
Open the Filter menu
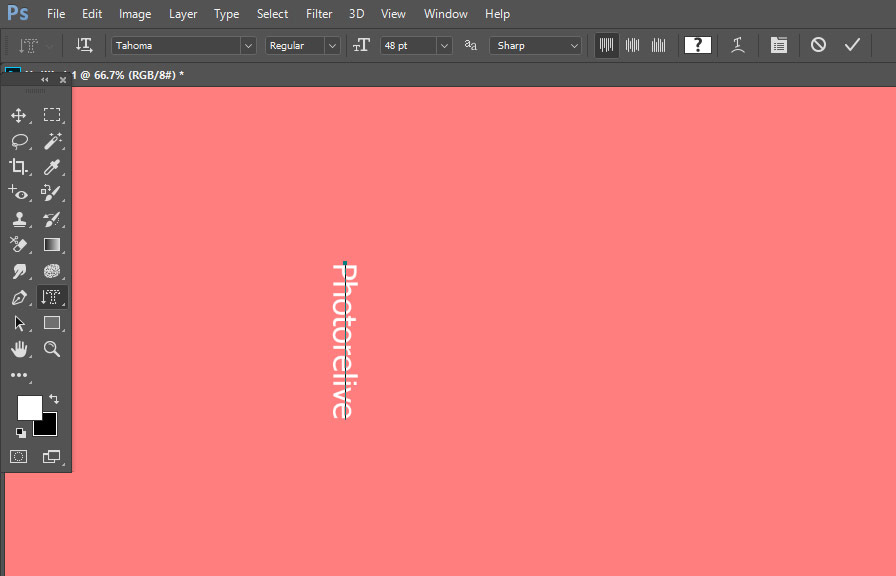point(318,13)
